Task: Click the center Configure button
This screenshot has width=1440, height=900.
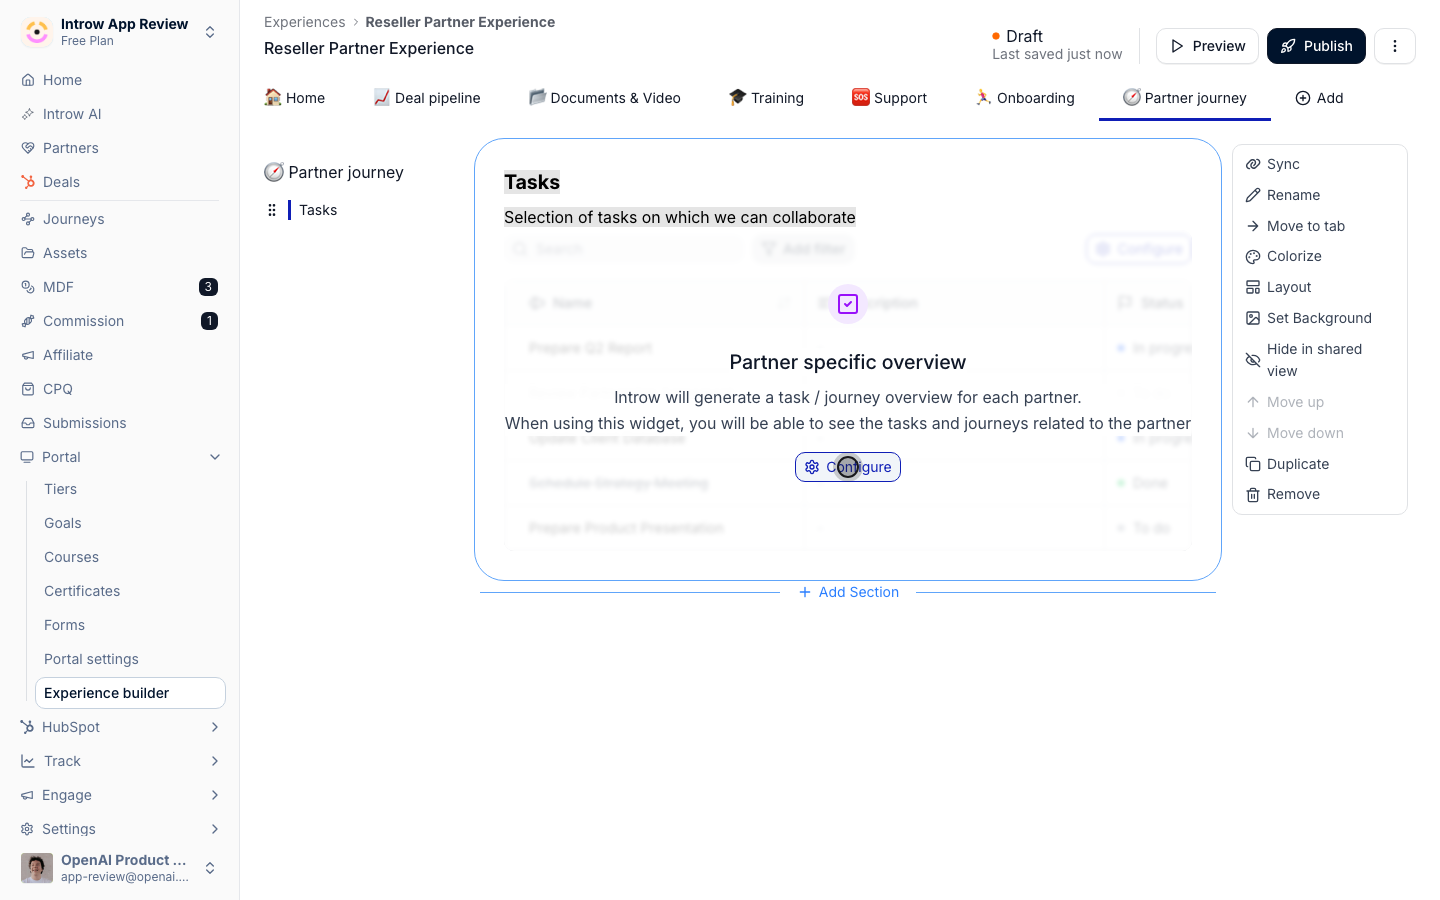Action: (848, 467)
